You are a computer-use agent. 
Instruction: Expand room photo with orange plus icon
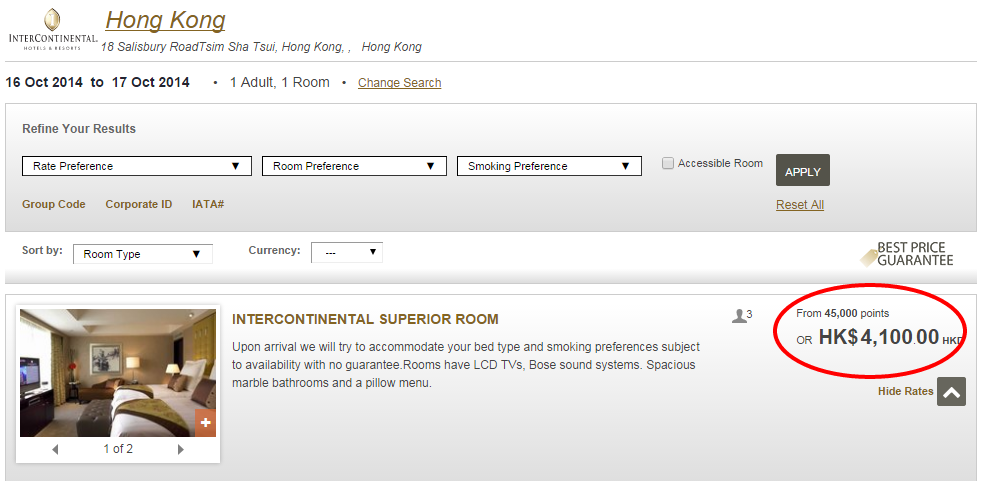point(205,423)
